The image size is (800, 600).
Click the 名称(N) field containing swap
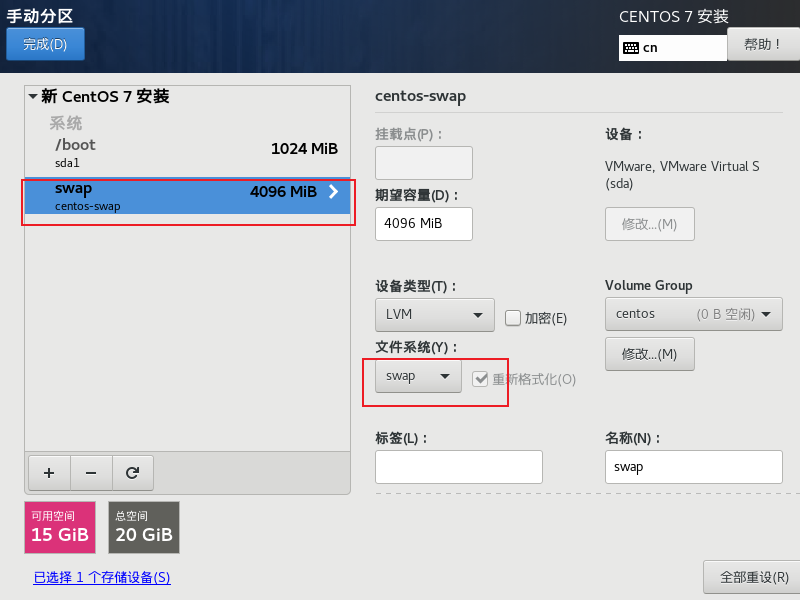tap(693, 467)
